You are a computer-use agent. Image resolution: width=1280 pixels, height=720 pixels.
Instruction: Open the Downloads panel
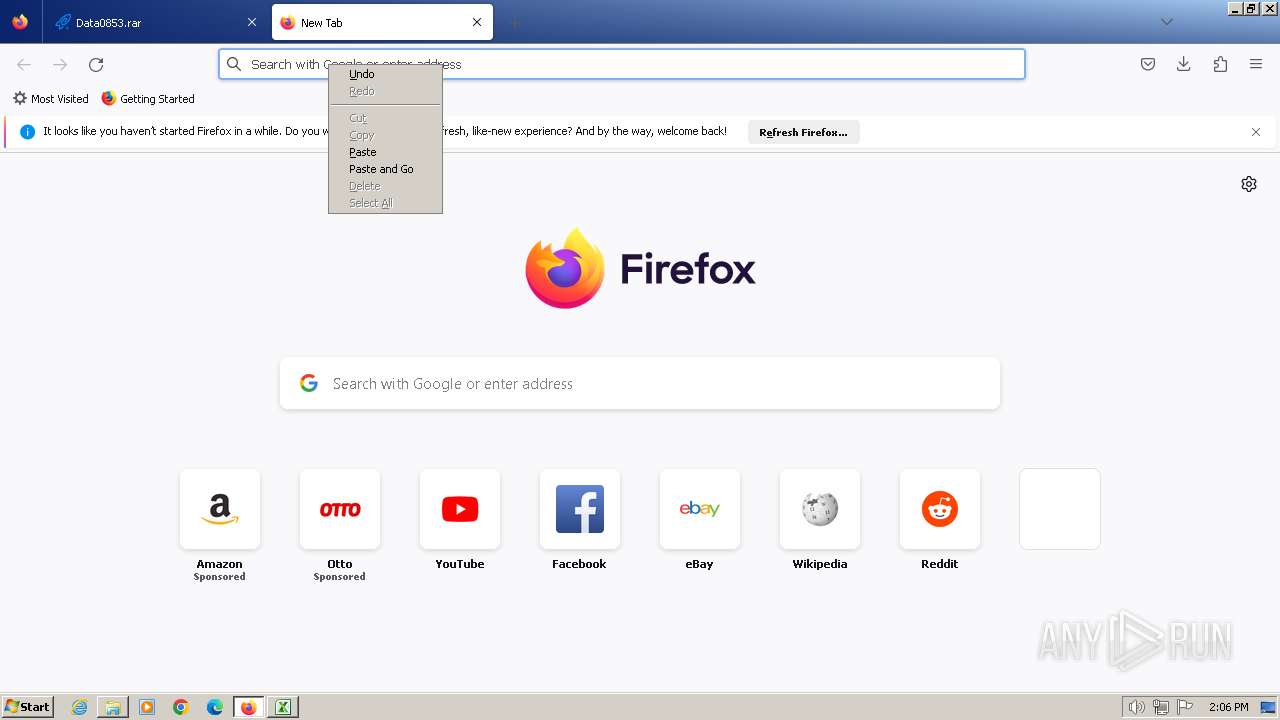coord(1184,64)
